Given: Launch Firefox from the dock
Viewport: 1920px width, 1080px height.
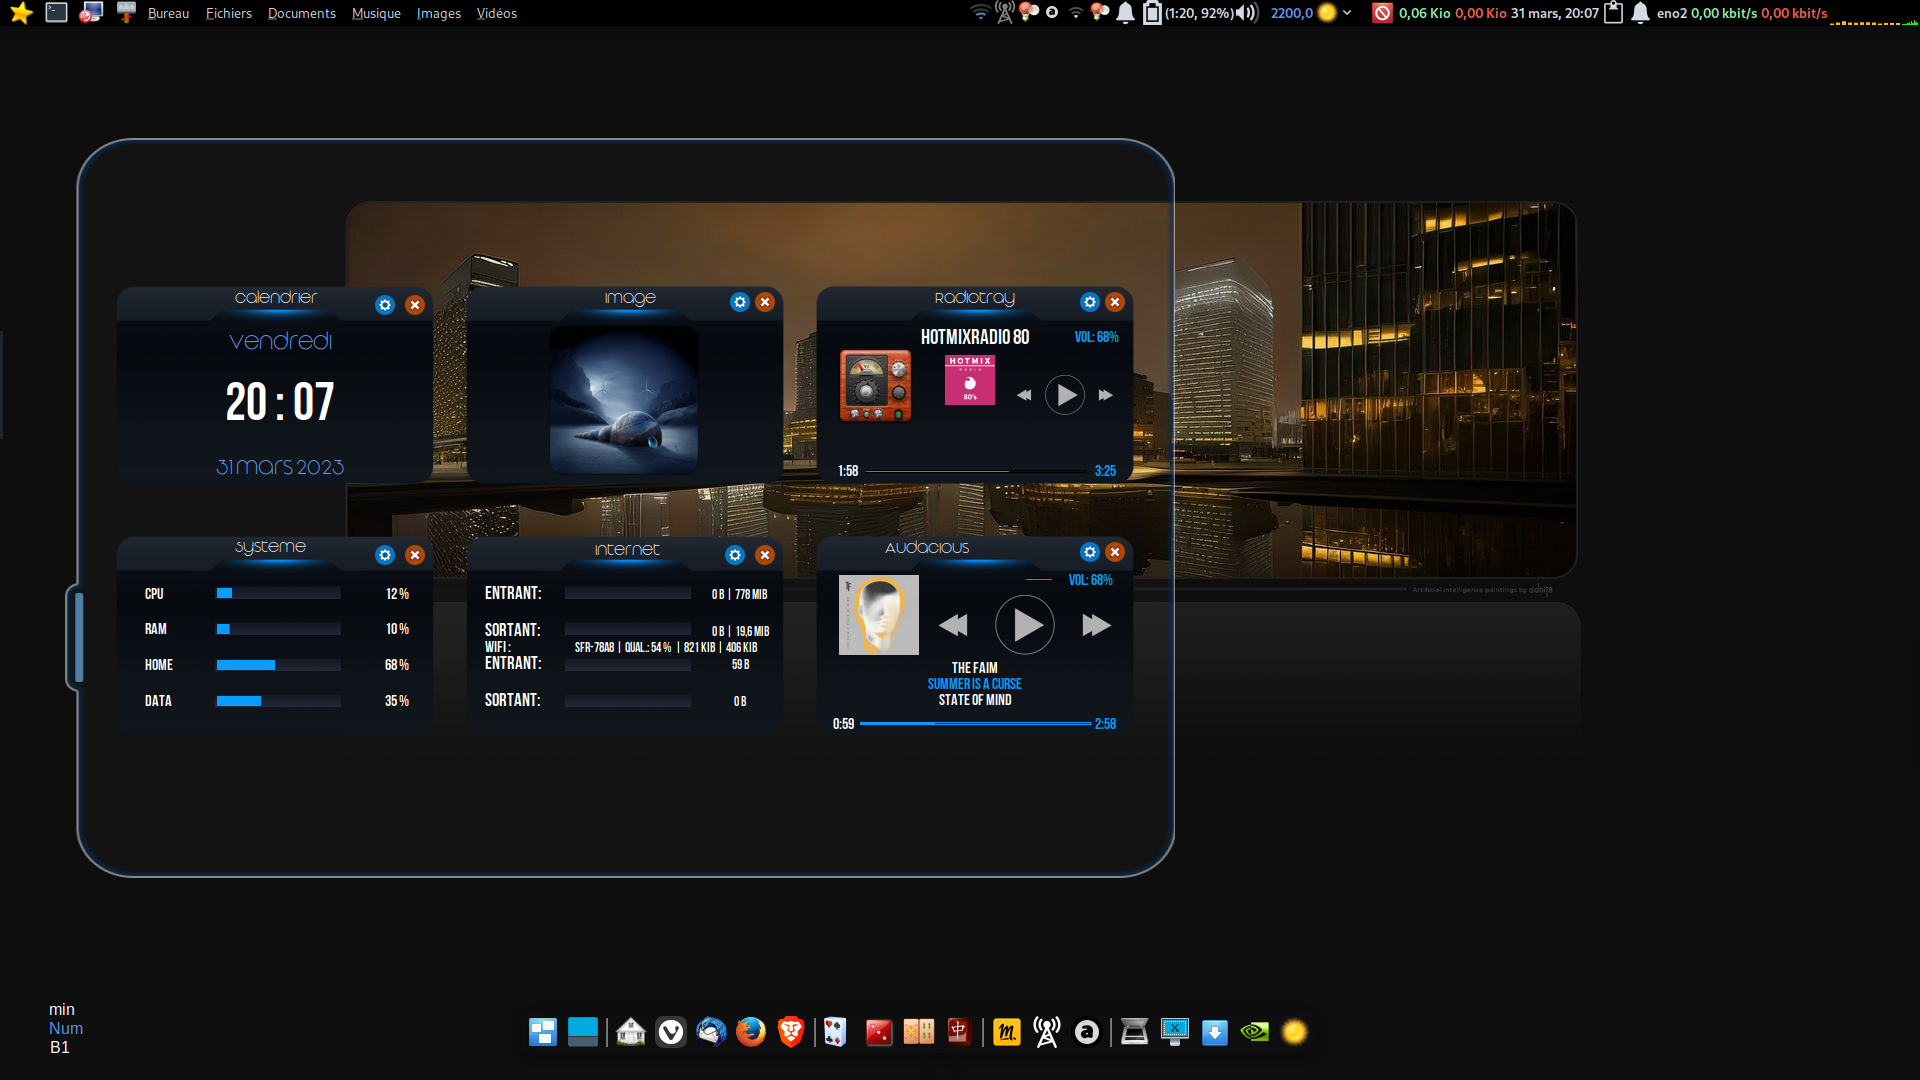Looking at the screenshot, I should (751, 1031).
